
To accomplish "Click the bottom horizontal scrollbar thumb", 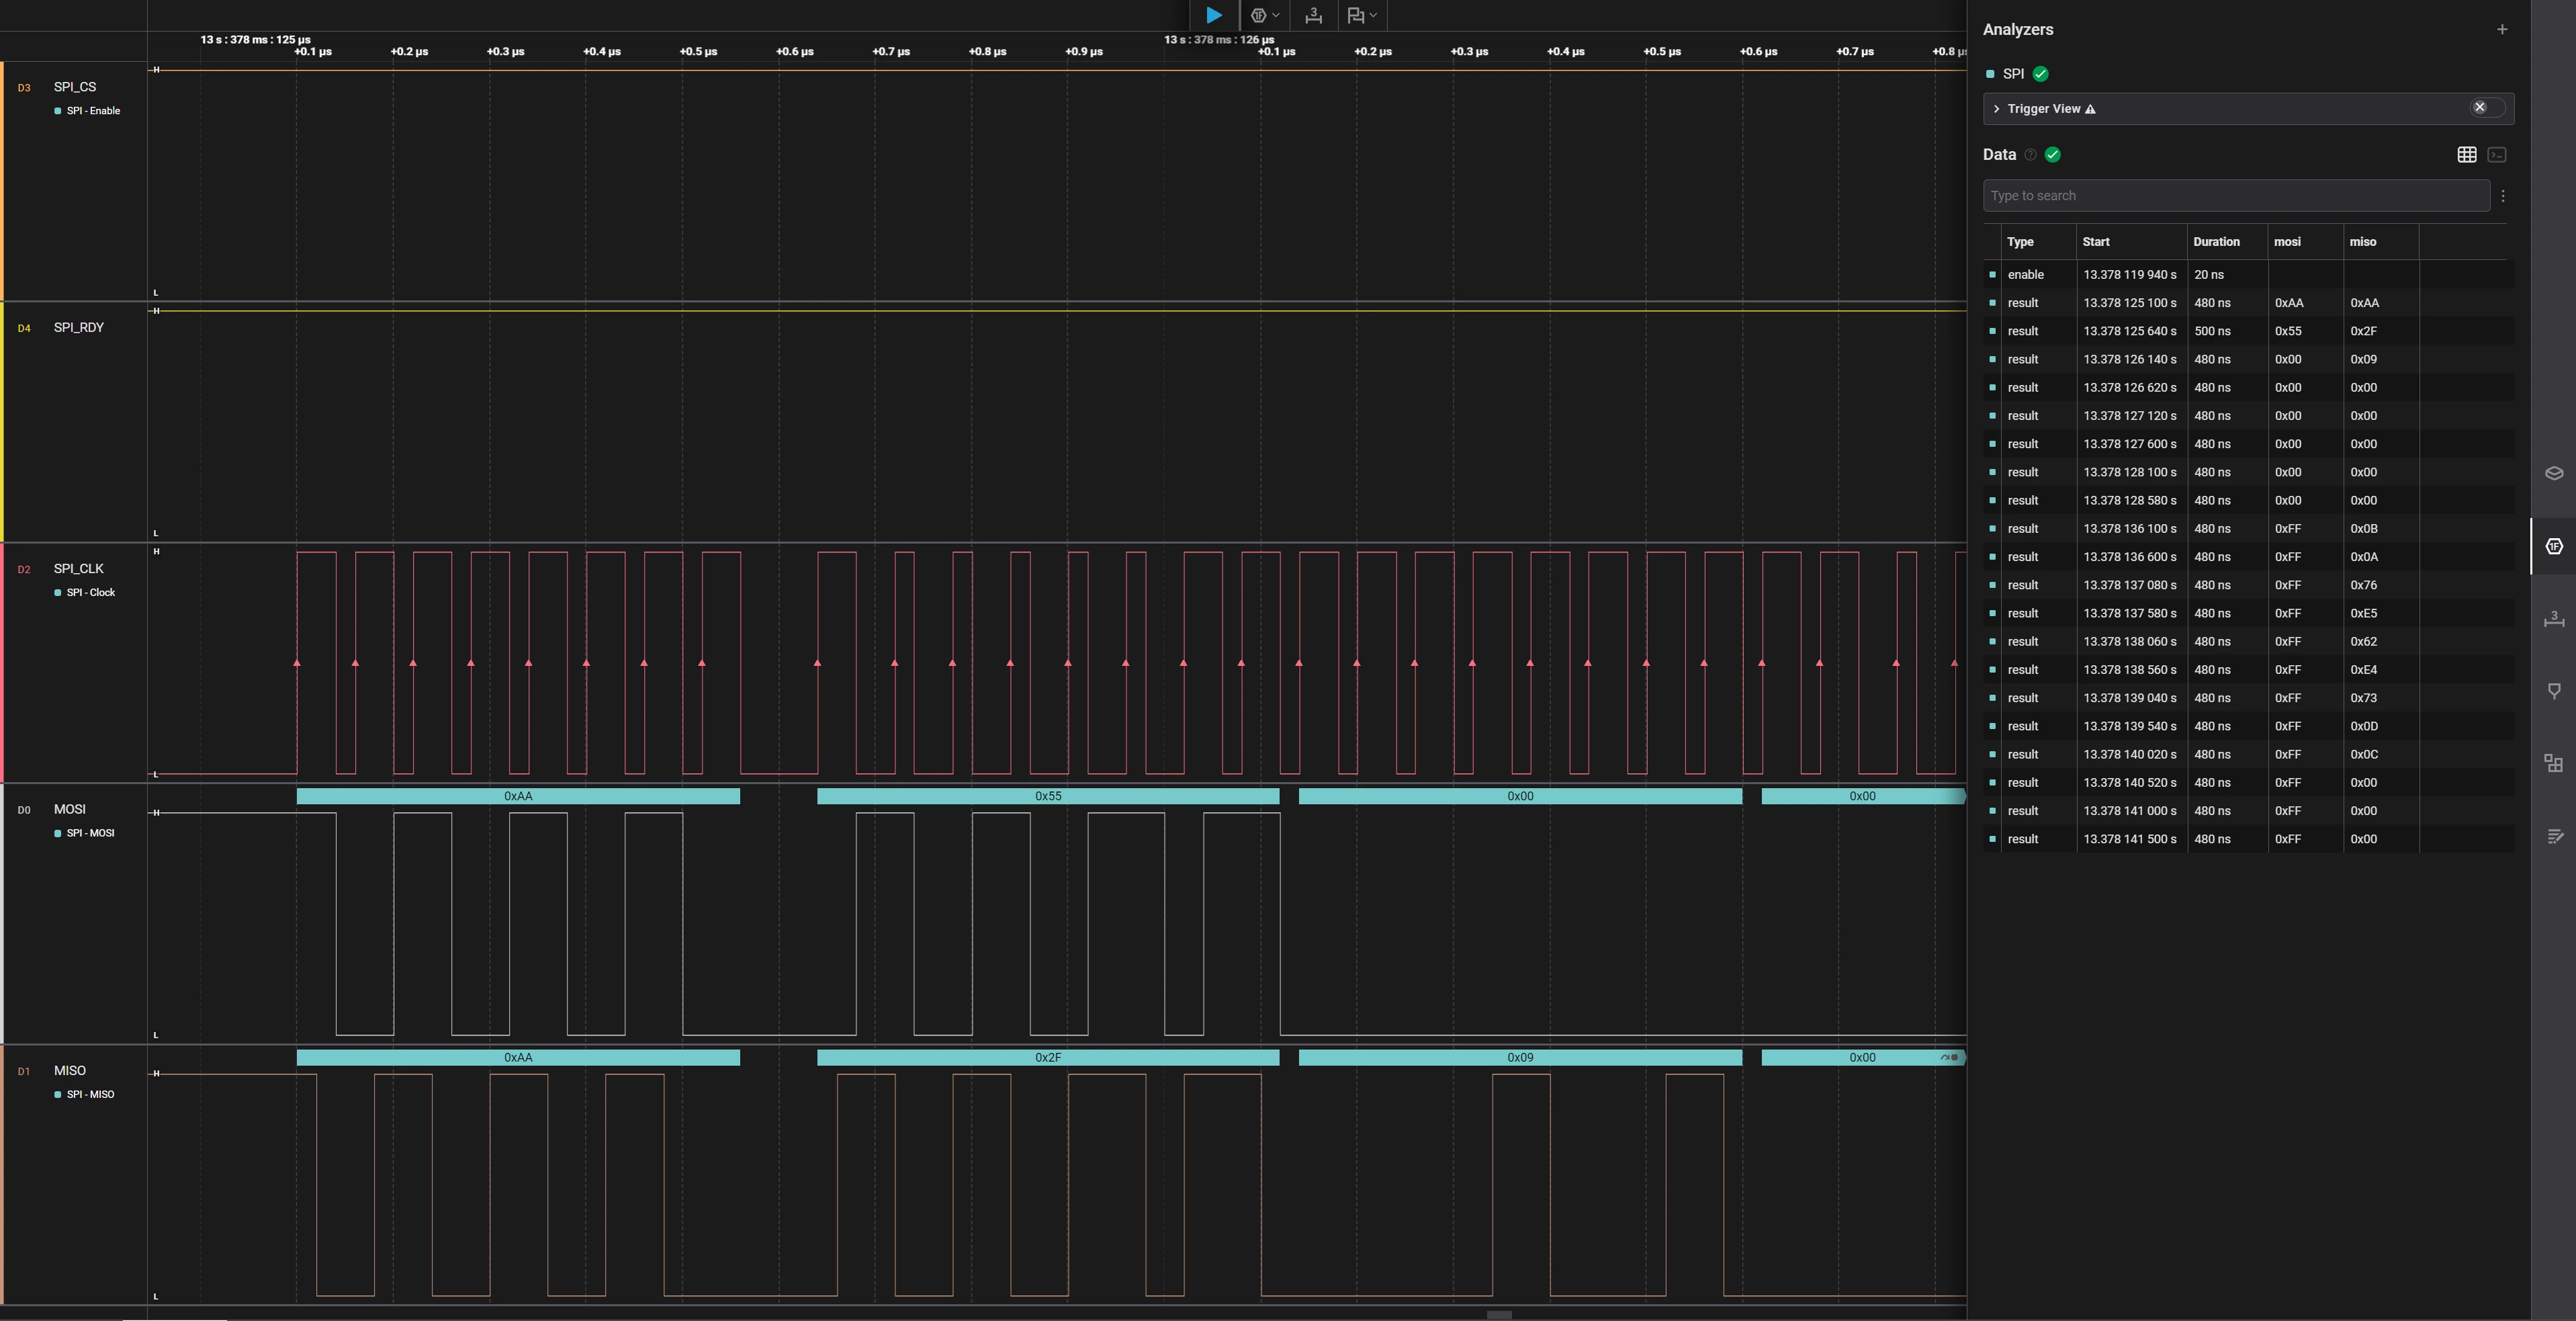I will click(1499, 1315).
